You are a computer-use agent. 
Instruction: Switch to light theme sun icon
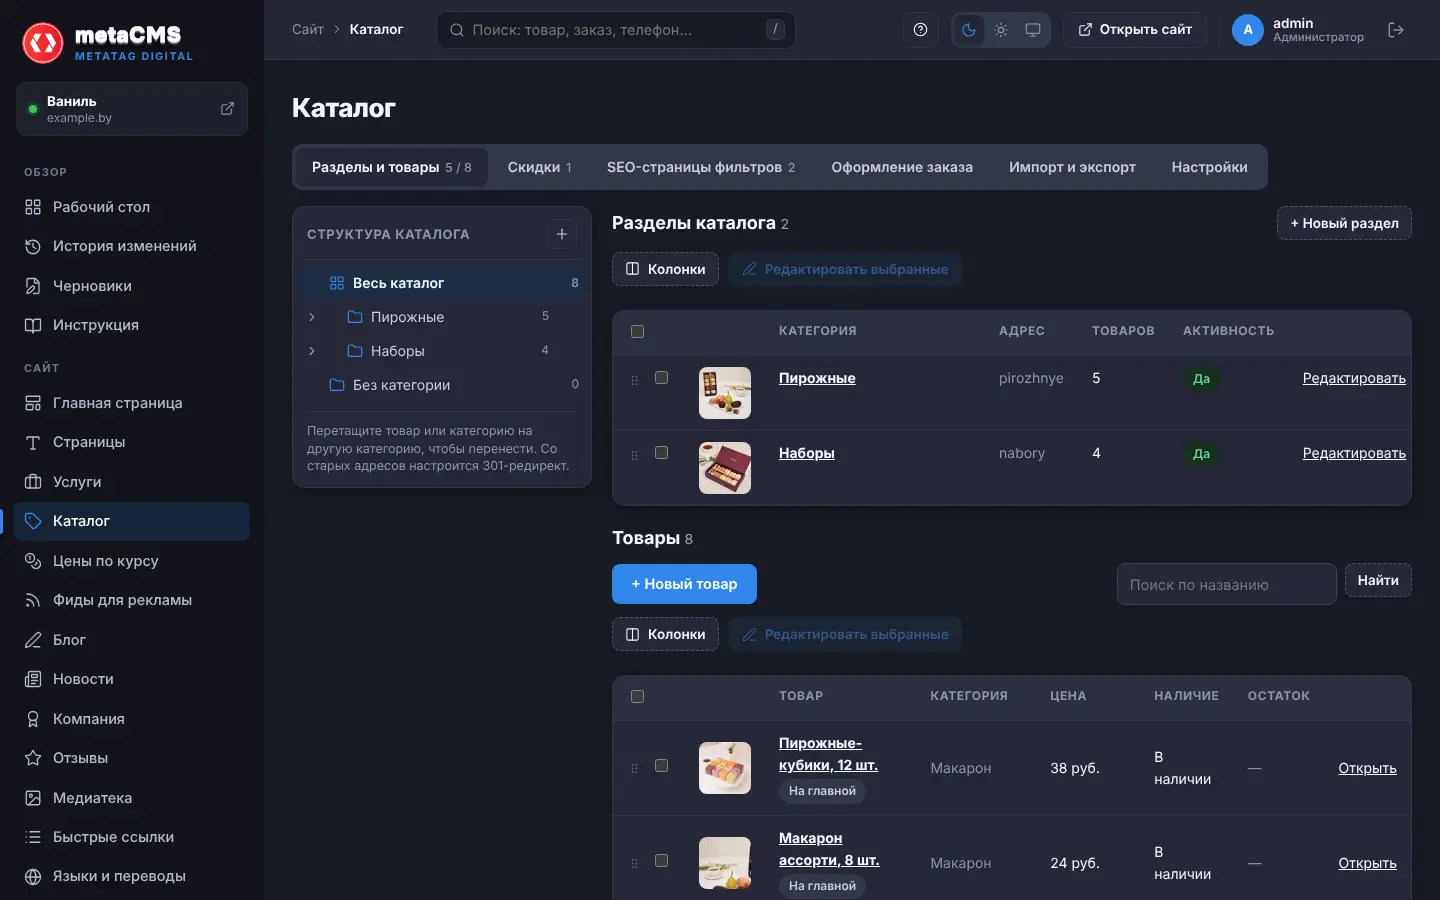(x=1001, y=30)
